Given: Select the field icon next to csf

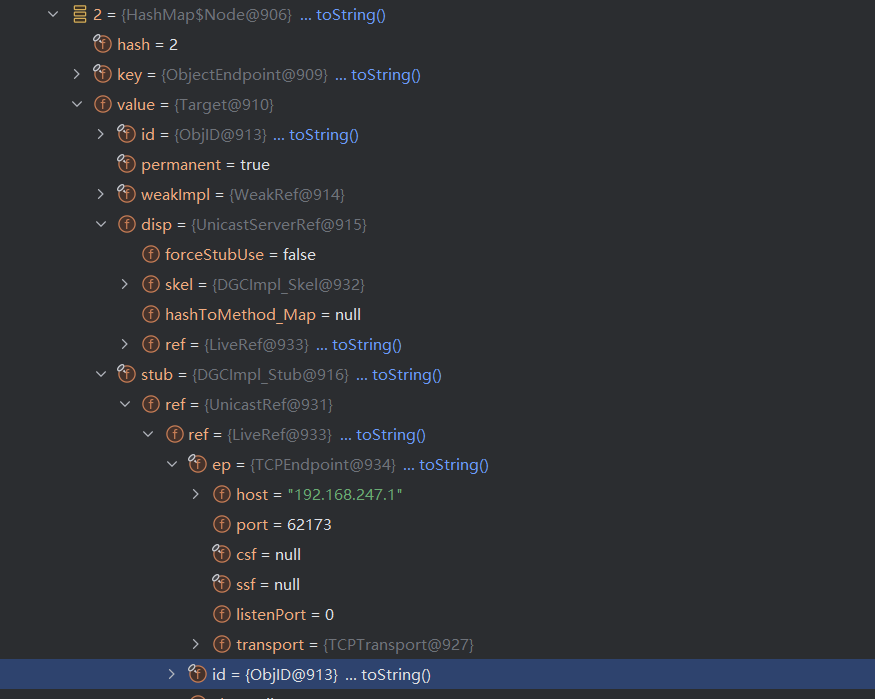Looking at the screenshot, I should 221,554.
